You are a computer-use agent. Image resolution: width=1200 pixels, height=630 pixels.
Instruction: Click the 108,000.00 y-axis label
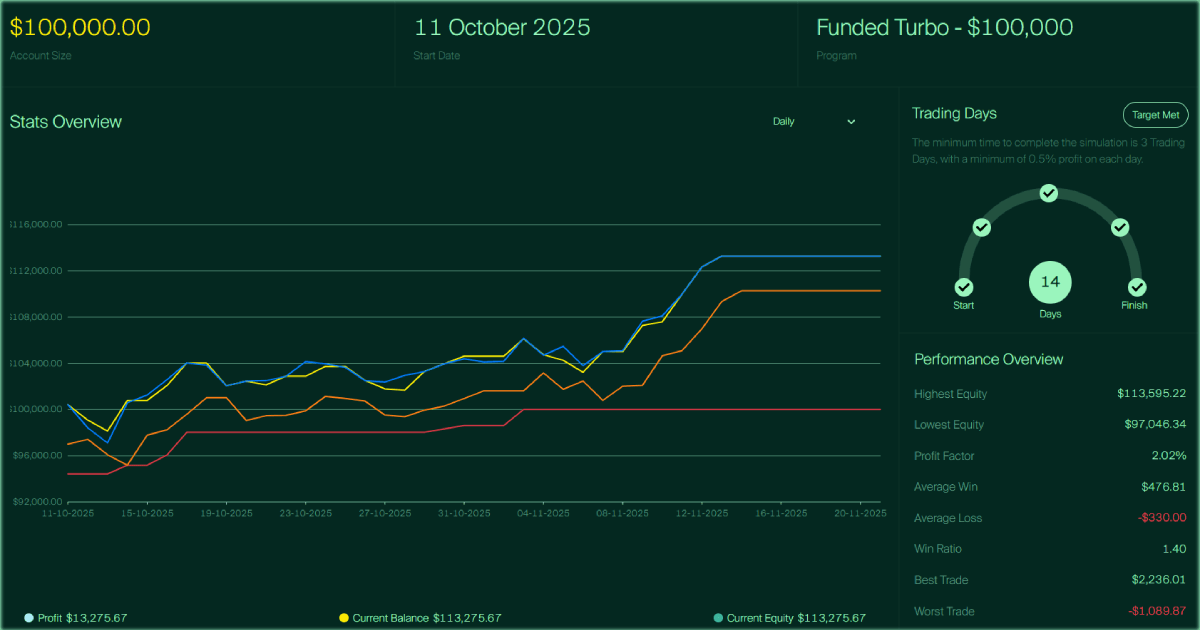tap(36, 317)
